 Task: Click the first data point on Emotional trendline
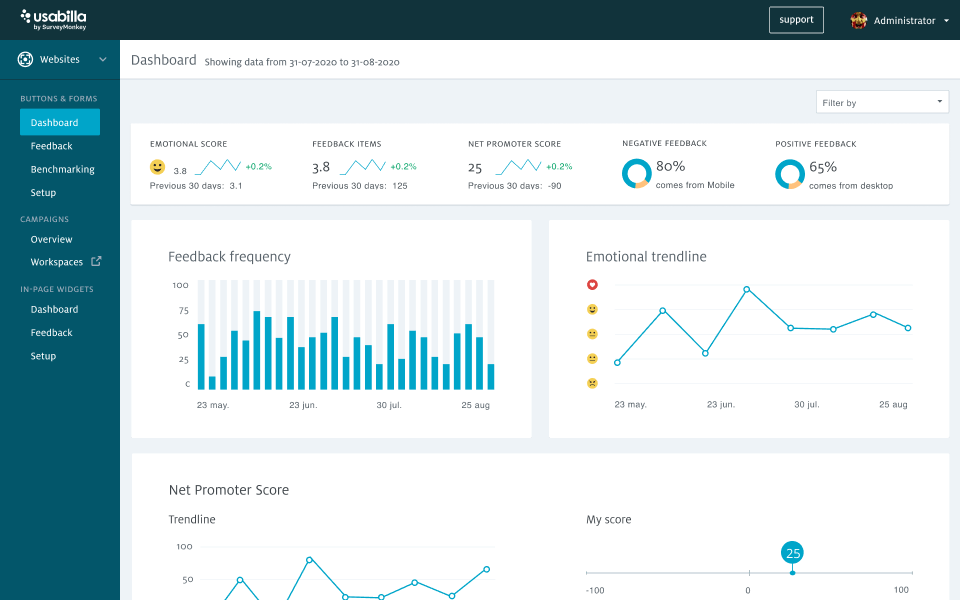tap(617, 362)
